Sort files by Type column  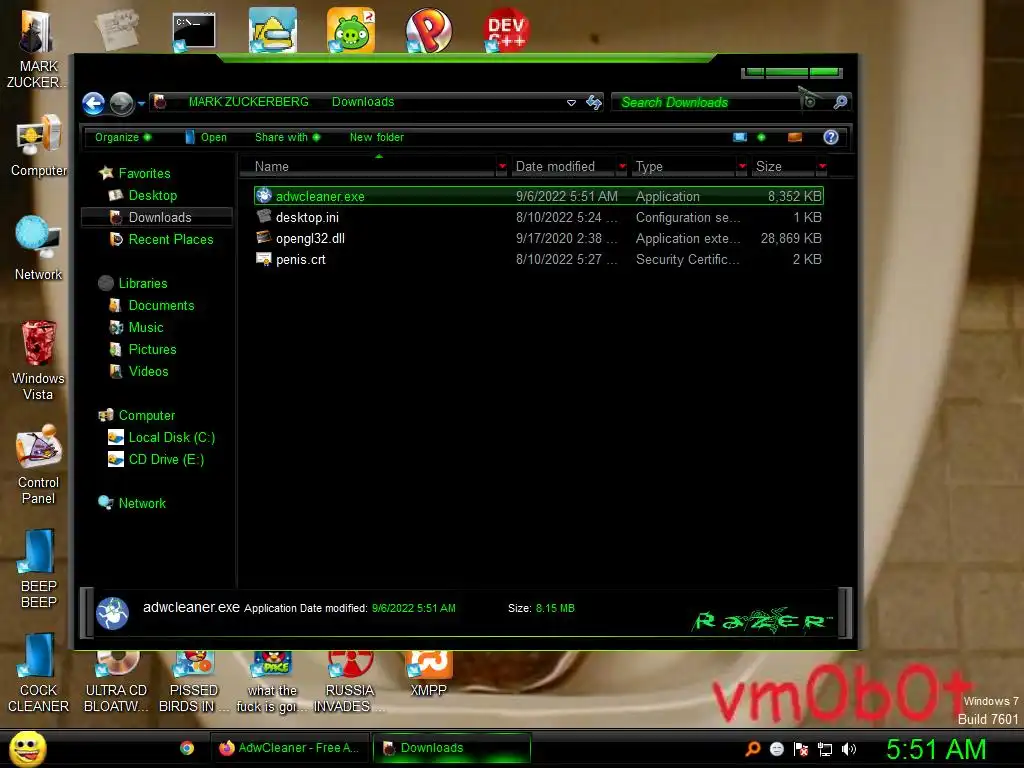684,167
